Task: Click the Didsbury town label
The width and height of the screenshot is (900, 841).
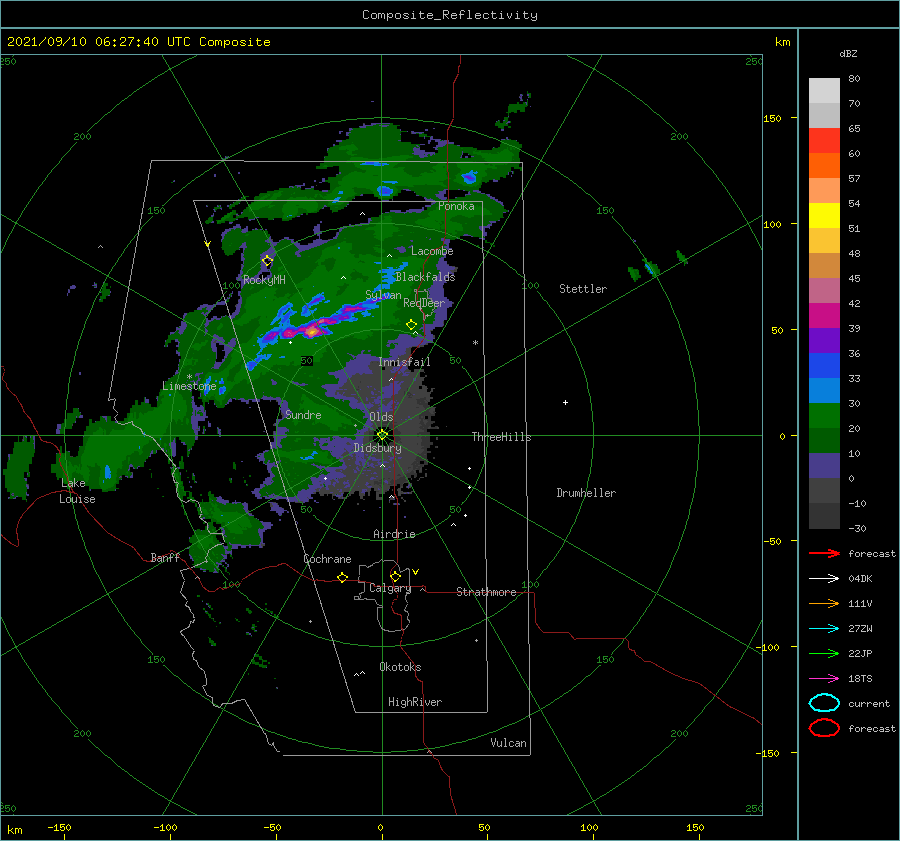Action: pos(377,448)
